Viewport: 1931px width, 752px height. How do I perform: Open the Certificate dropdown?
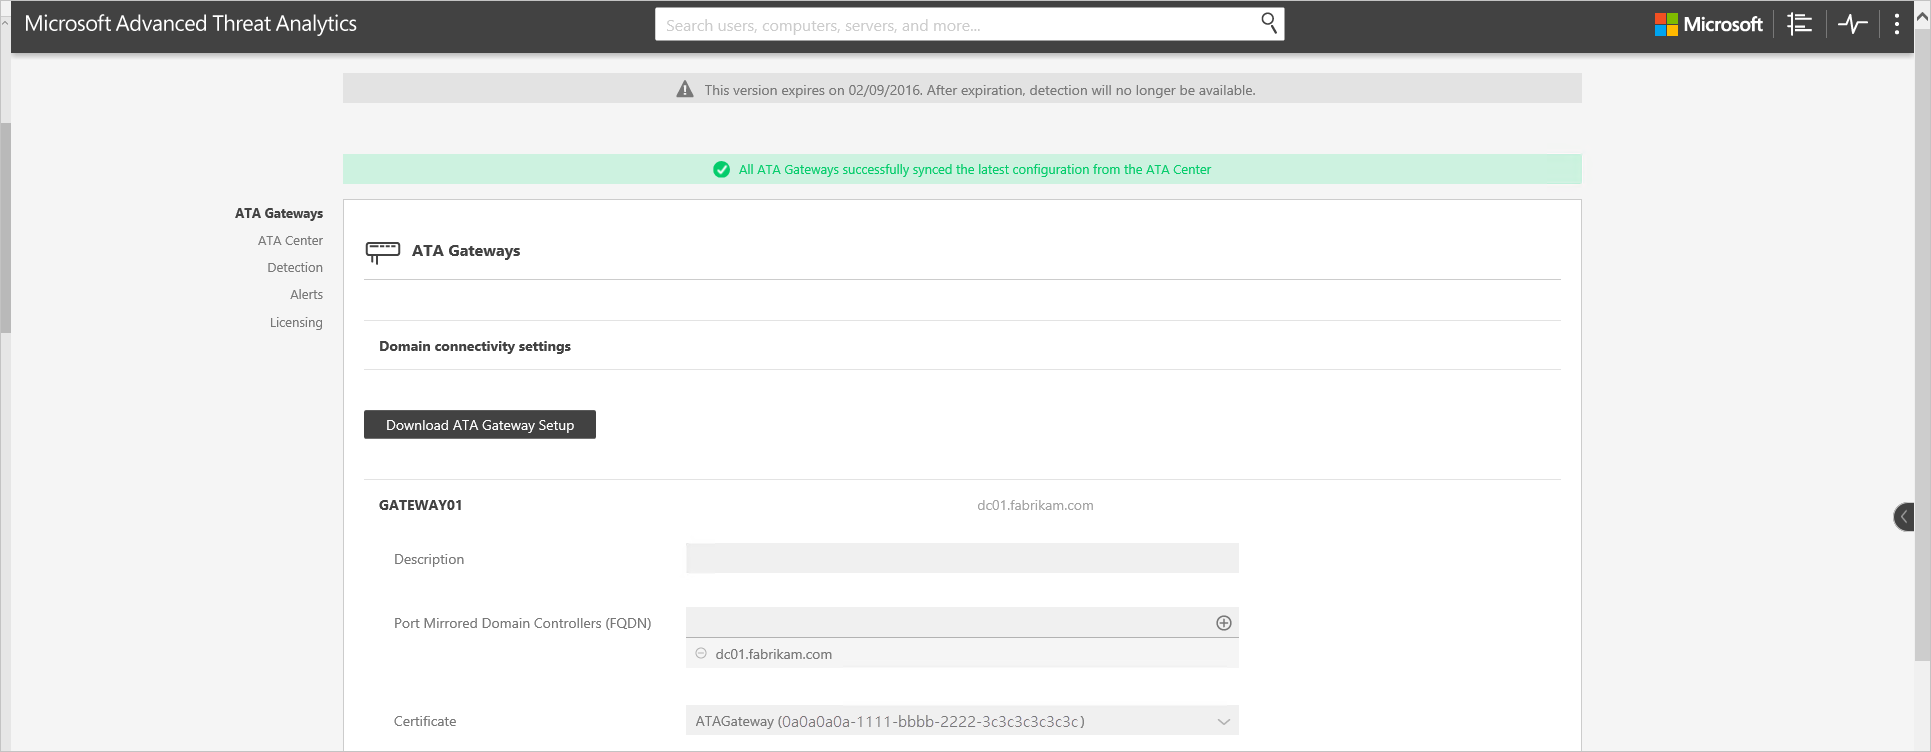point(962,721)
